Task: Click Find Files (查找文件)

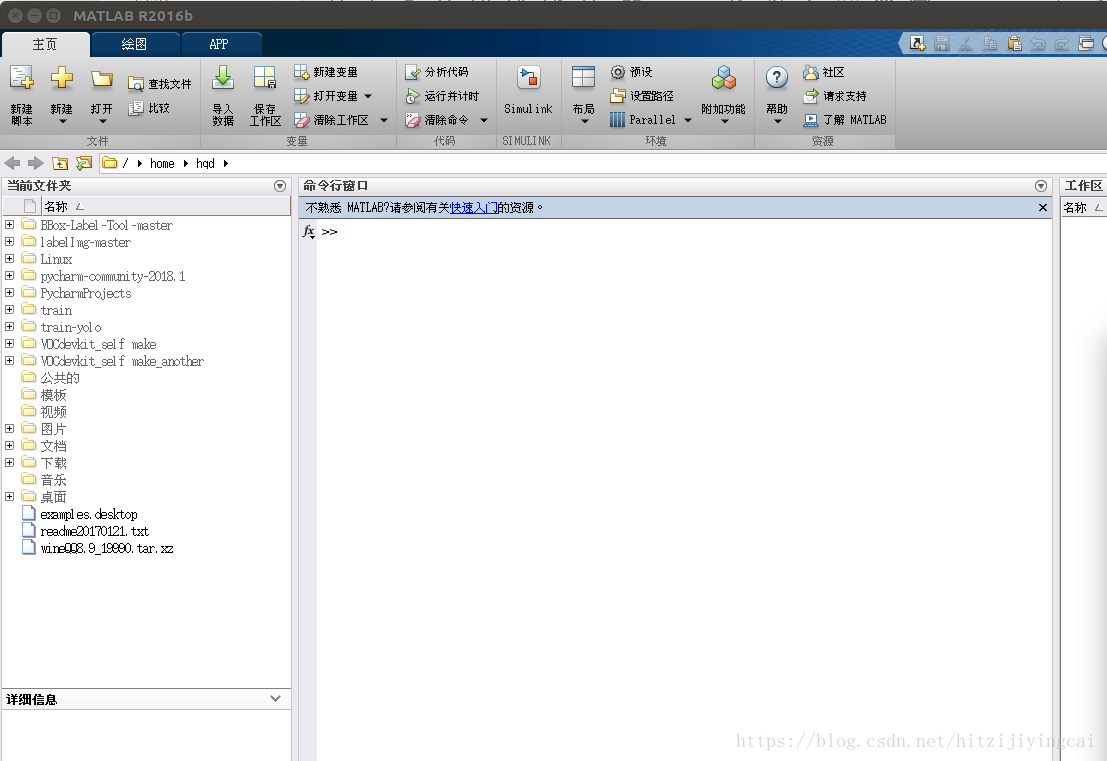Action: 160,84
